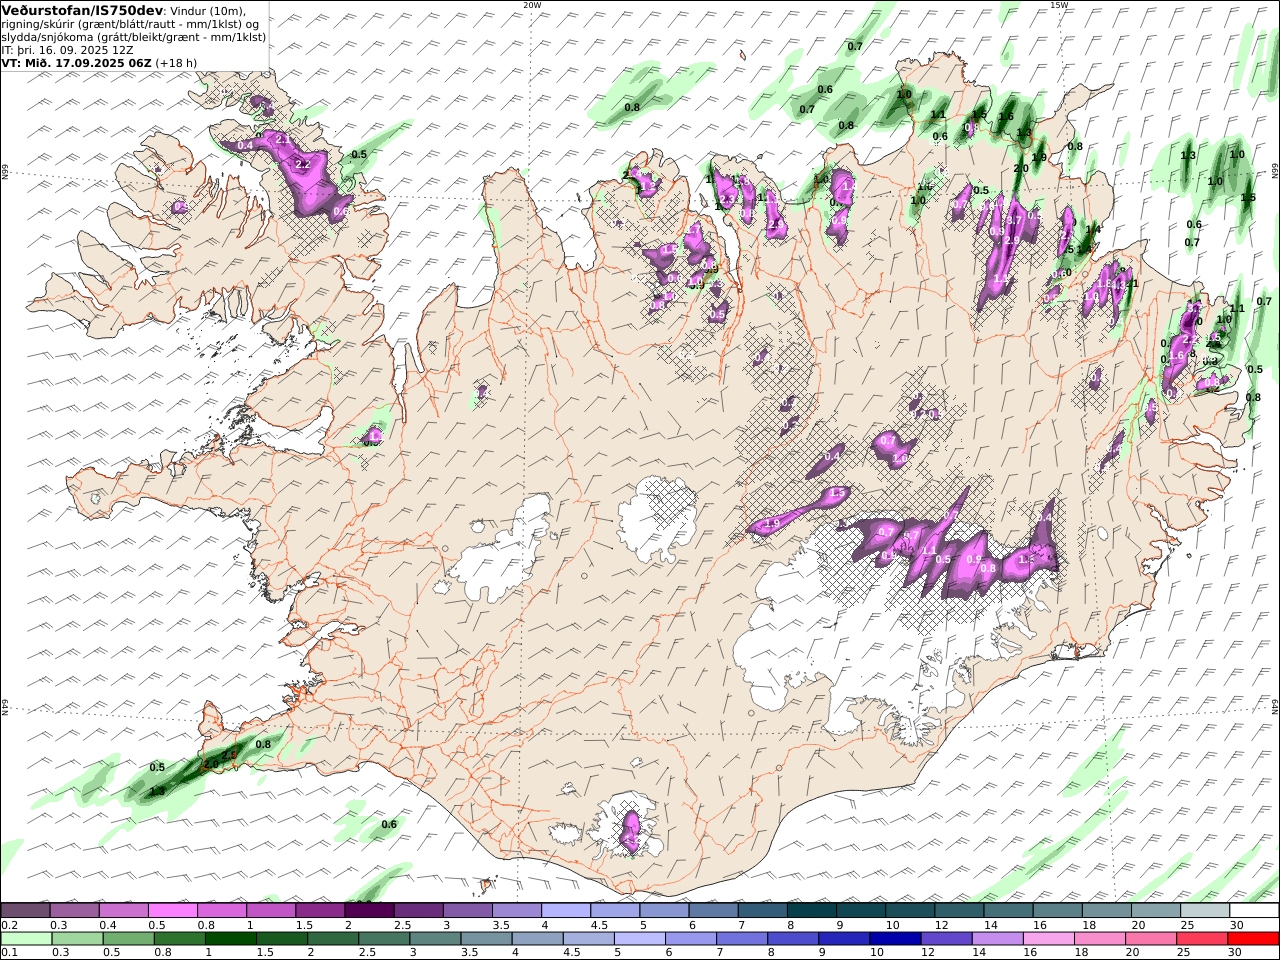Click the top legend swatch between 18 and 20

click(x=1106, y=911)
